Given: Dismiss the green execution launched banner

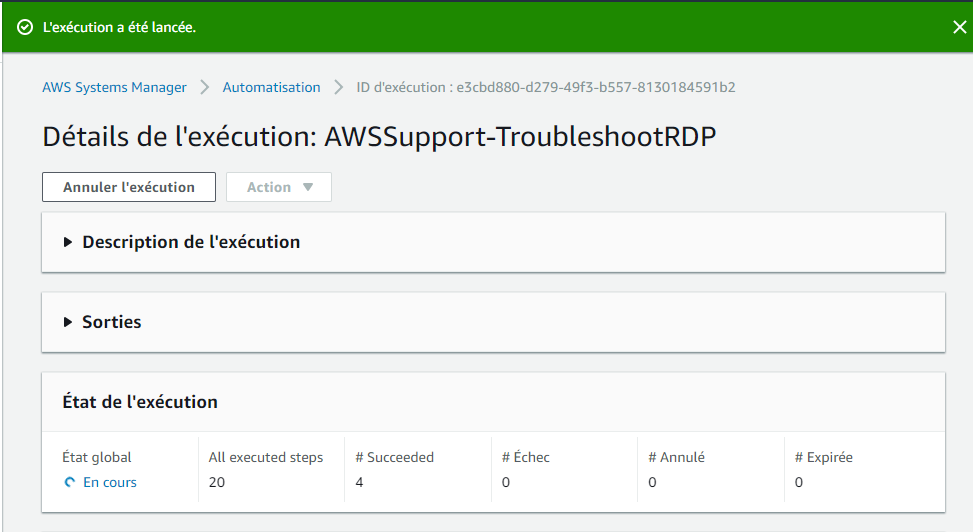Looking at the screenshot, I should 959,27.
